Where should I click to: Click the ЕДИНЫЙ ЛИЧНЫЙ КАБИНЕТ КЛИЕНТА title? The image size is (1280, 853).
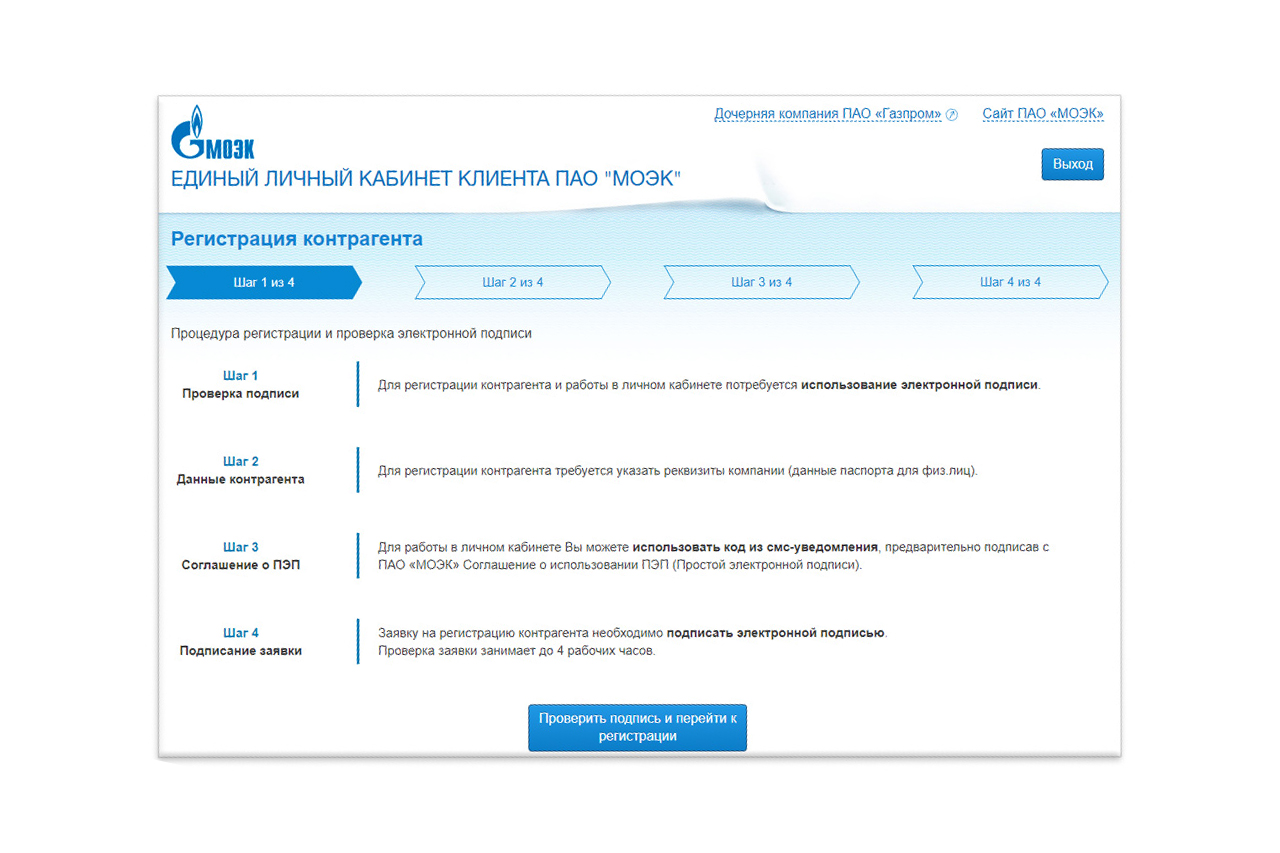click(426, 180)
